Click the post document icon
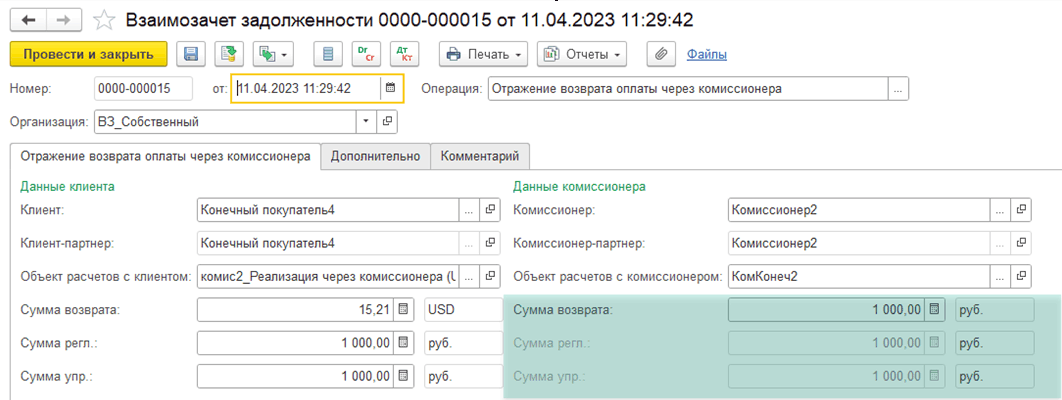Viewport: 1062px width, 400px height. tap(231, 54)
